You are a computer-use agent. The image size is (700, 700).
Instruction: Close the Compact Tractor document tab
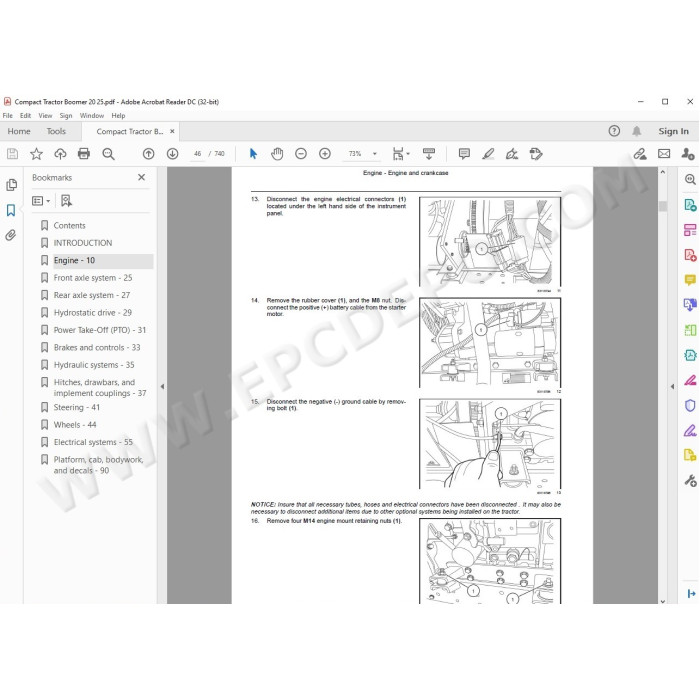(172, 131)
